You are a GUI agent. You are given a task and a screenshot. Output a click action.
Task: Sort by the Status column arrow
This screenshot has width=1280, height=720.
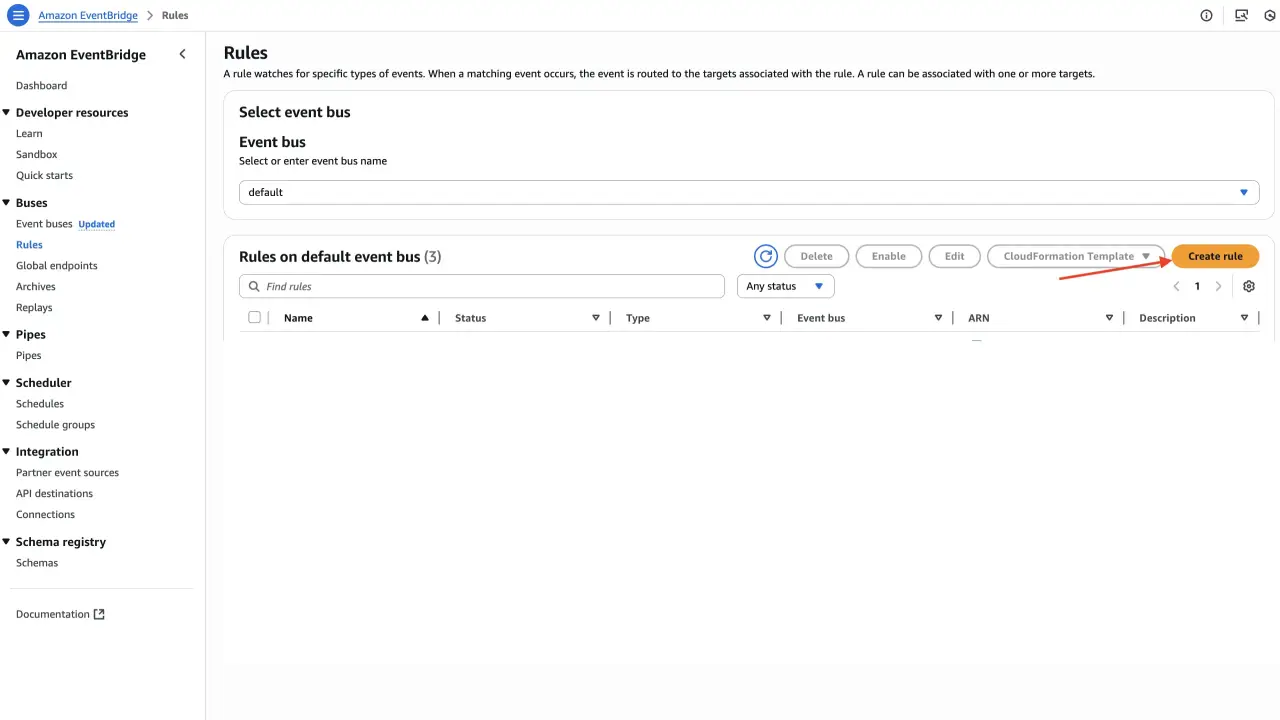[596, 318]
